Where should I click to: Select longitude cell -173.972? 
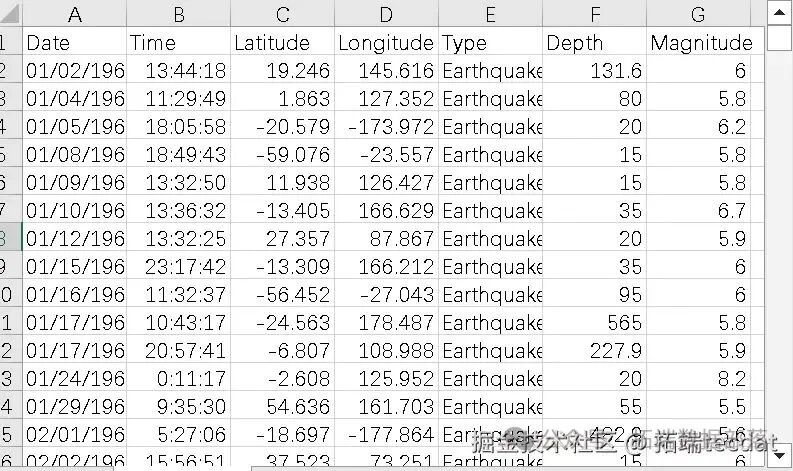386,126
